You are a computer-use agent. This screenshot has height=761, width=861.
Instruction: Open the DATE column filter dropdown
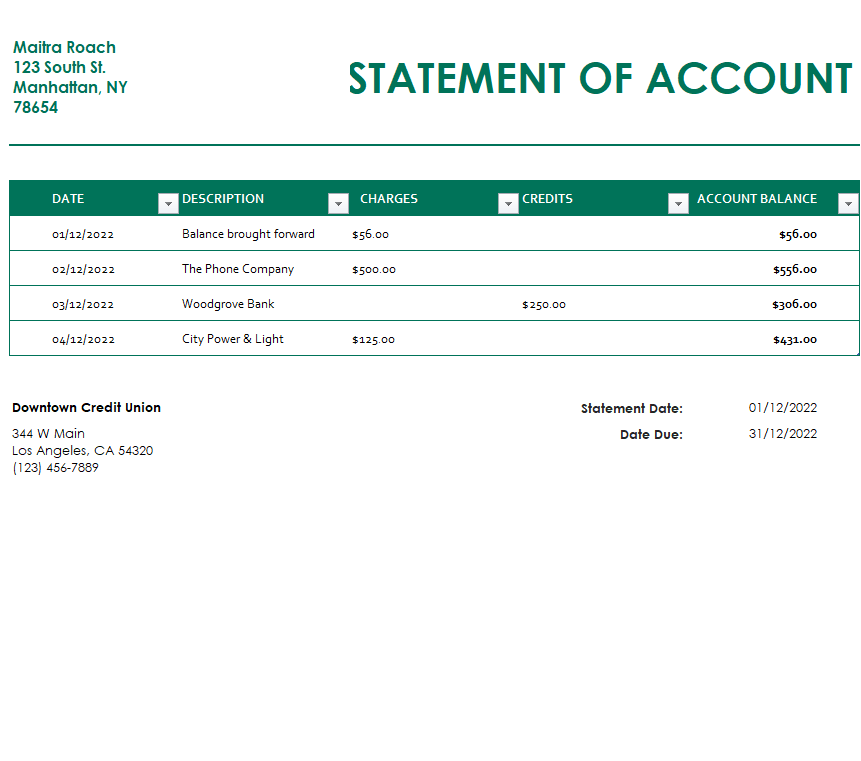click(167, 204)
